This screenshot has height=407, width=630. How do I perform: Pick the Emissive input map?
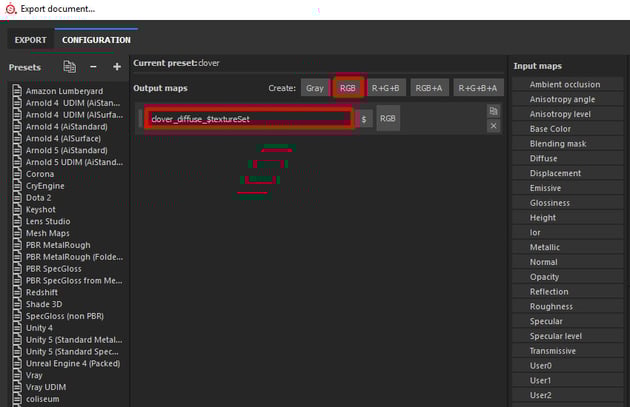pyautogui.click(x=567, y=188)
